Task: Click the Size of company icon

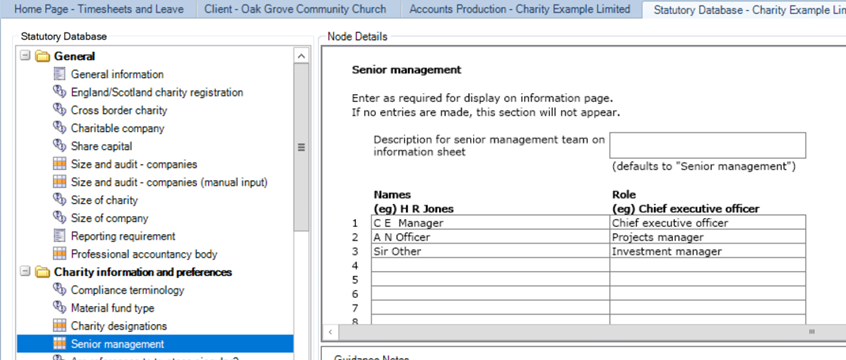Action: [x=60, y=218]
